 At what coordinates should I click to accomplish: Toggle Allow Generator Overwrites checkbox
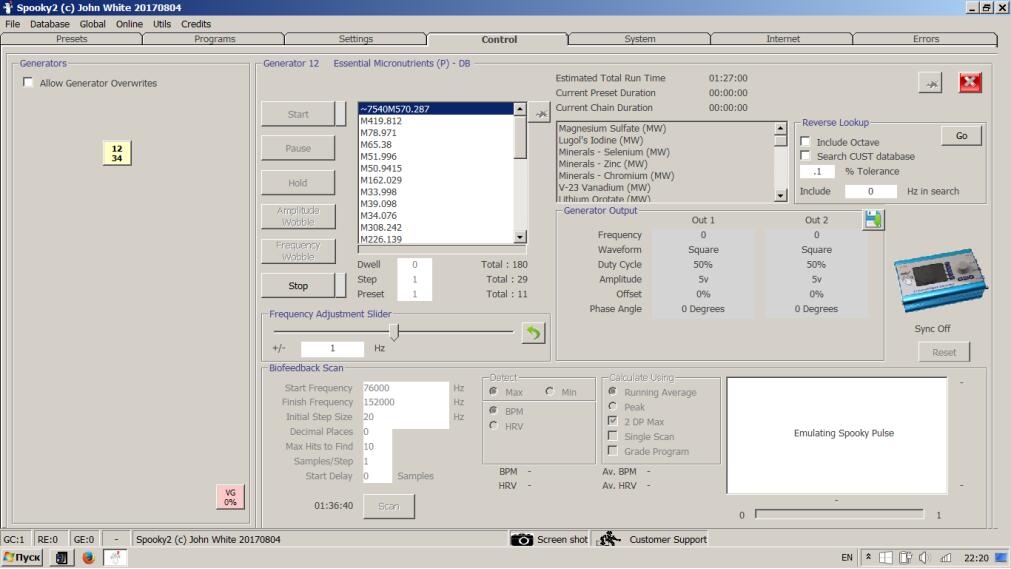pos(28,83)
